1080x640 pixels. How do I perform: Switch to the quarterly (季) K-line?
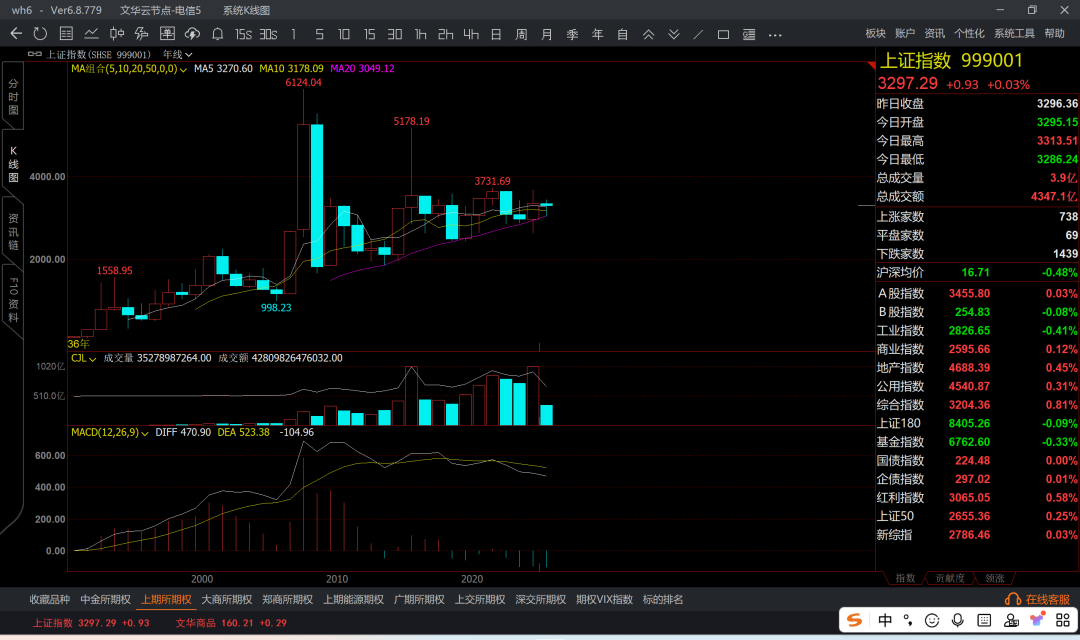pyautogui.click(x=572, y=34)
